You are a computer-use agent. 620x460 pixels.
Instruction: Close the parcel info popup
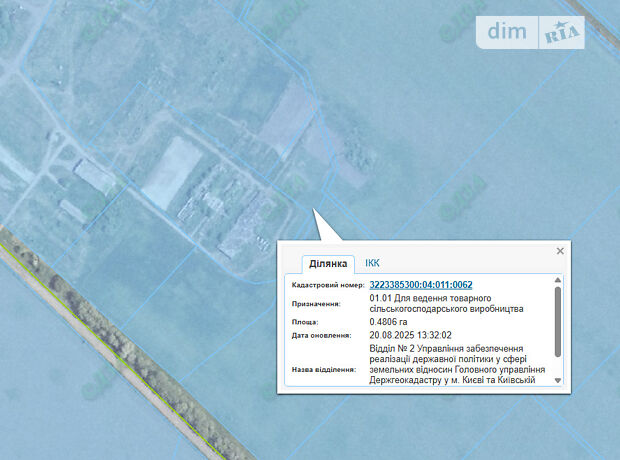coord(560,251)
